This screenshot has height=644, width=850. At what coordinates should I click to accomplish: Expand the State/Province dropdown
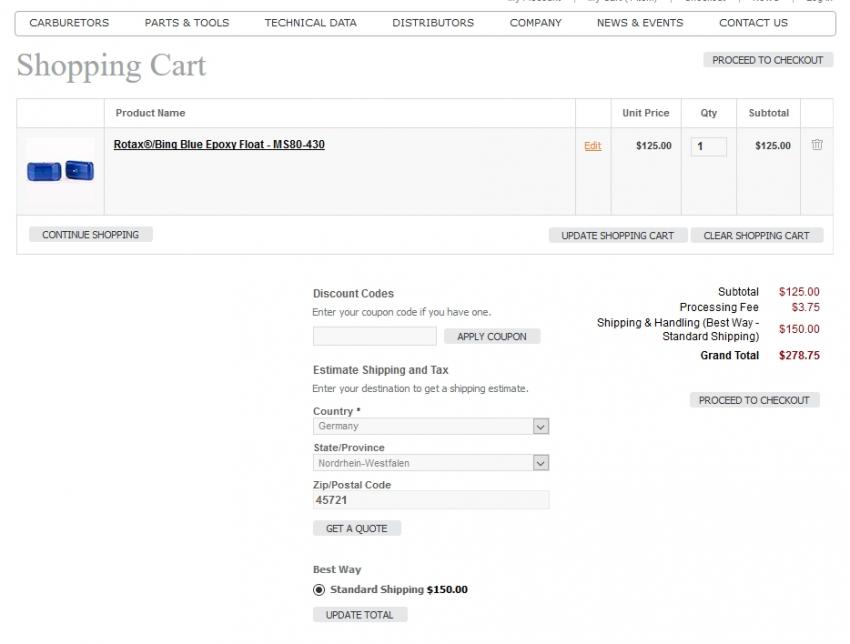coord(431,463)
